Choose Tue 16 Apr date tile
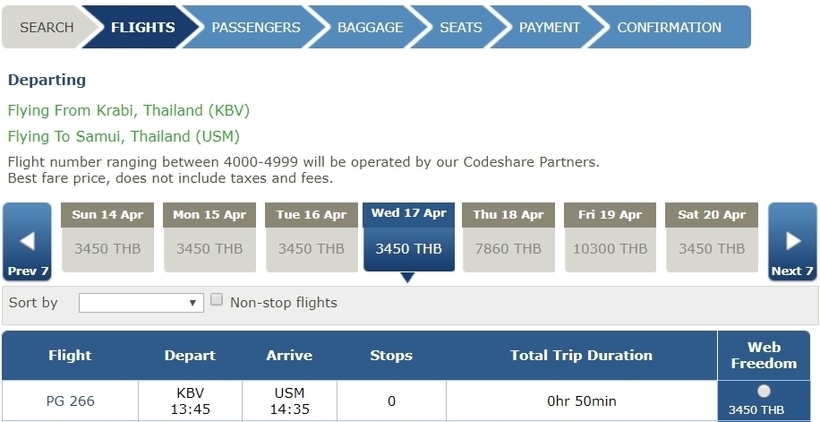820x422 pixels. click(x=311, y=237)
